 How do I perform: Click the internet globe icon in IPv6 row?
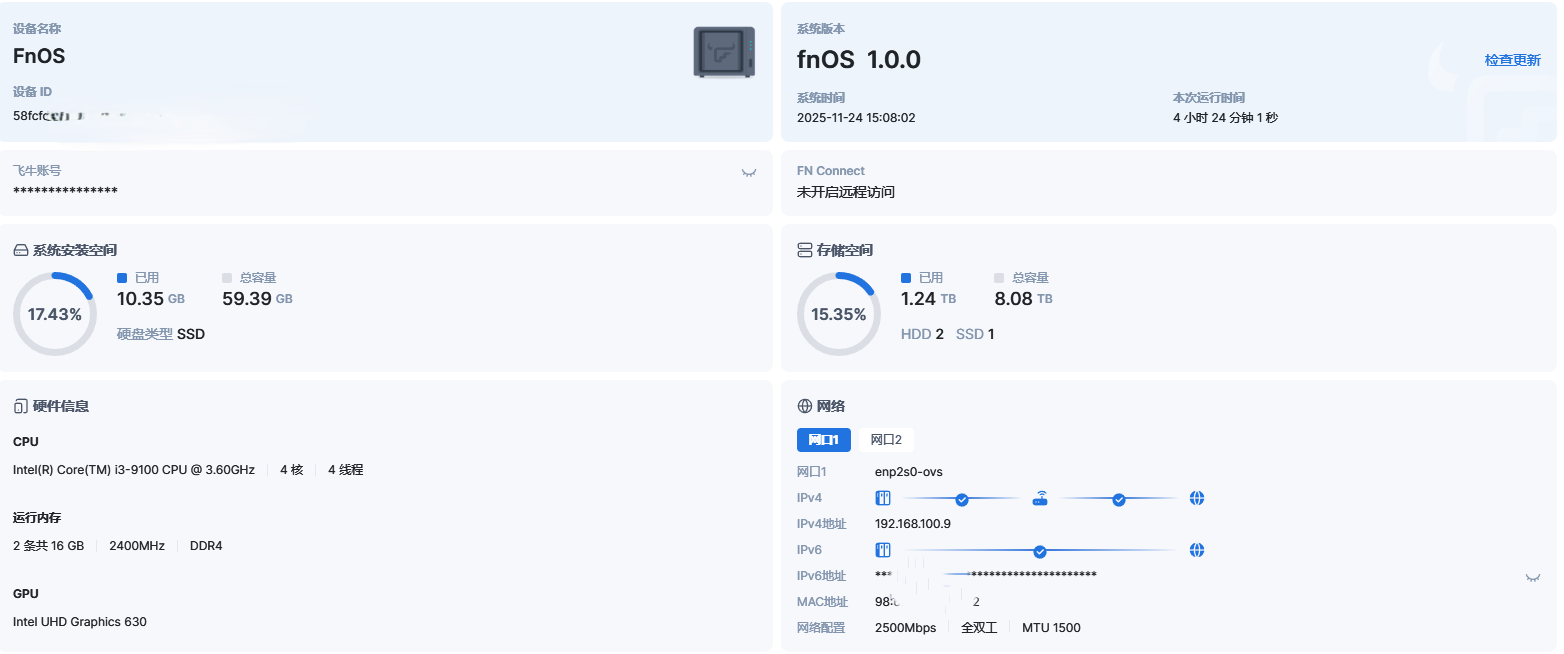pos(1197,550)
